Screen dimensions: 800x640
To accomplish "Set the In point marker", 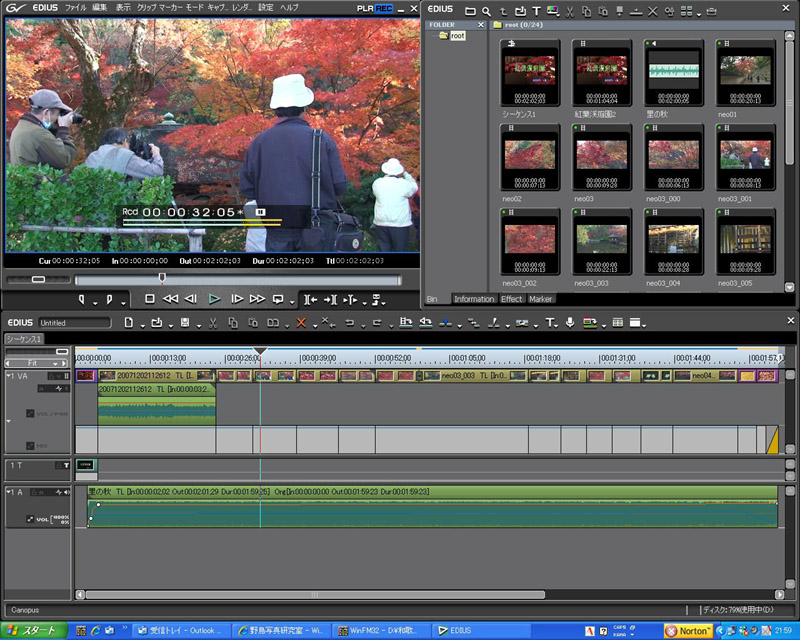I will (82, 300).
